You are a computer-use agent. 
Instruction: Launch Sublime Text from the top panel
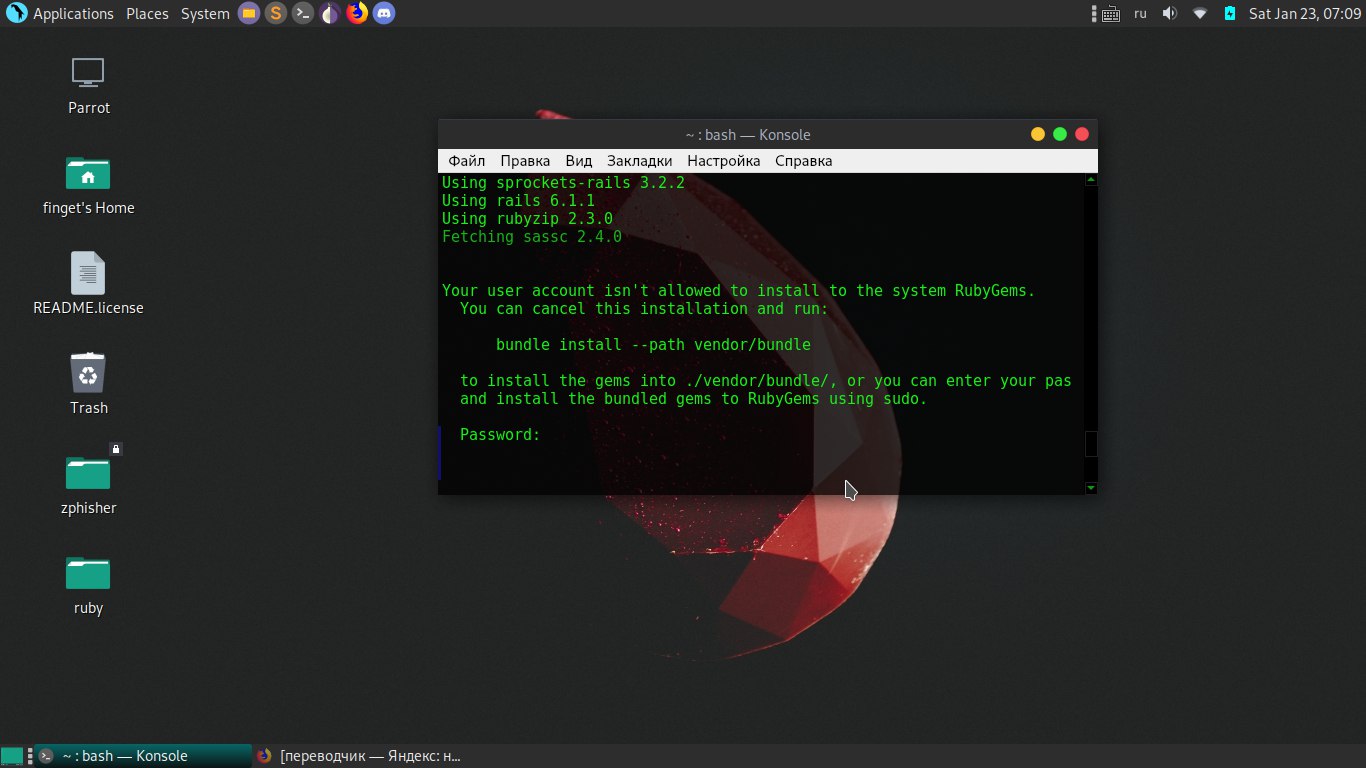(x=275, y=13)
